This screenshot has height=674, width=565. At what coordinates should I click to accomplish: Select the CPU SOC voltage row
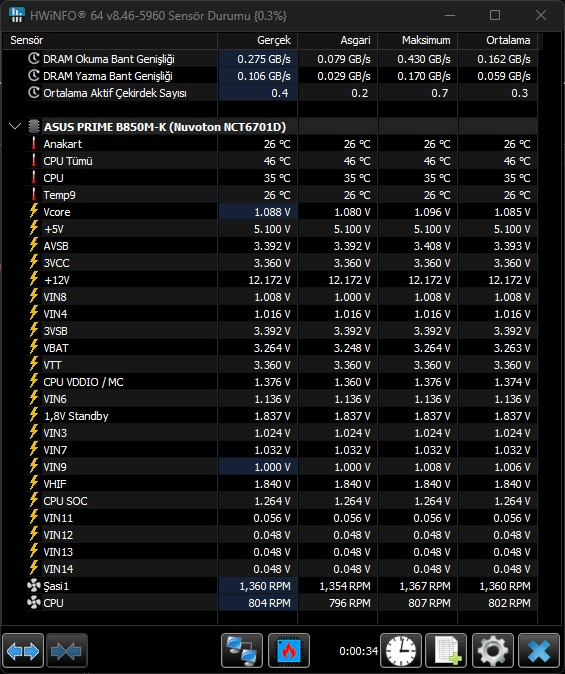pos(270,501)
